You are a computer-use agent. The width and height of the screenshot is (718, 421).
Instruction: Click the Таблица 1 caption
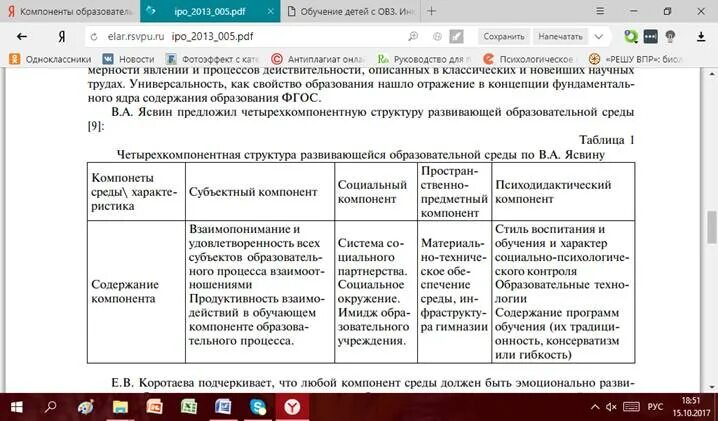coord(607,140)
